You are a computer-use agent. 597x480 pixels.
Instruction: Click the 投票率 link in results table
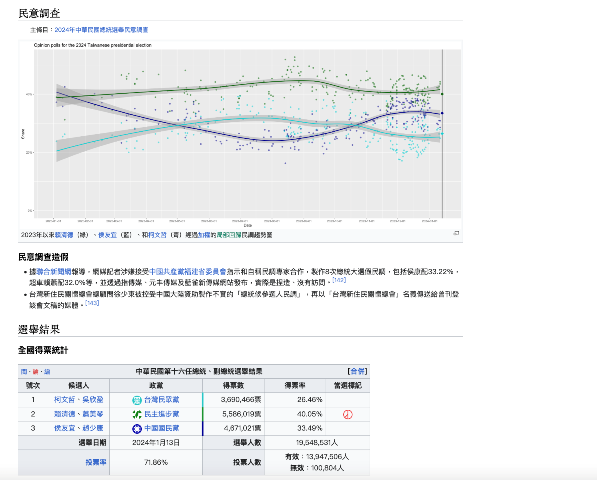[96, 462]
